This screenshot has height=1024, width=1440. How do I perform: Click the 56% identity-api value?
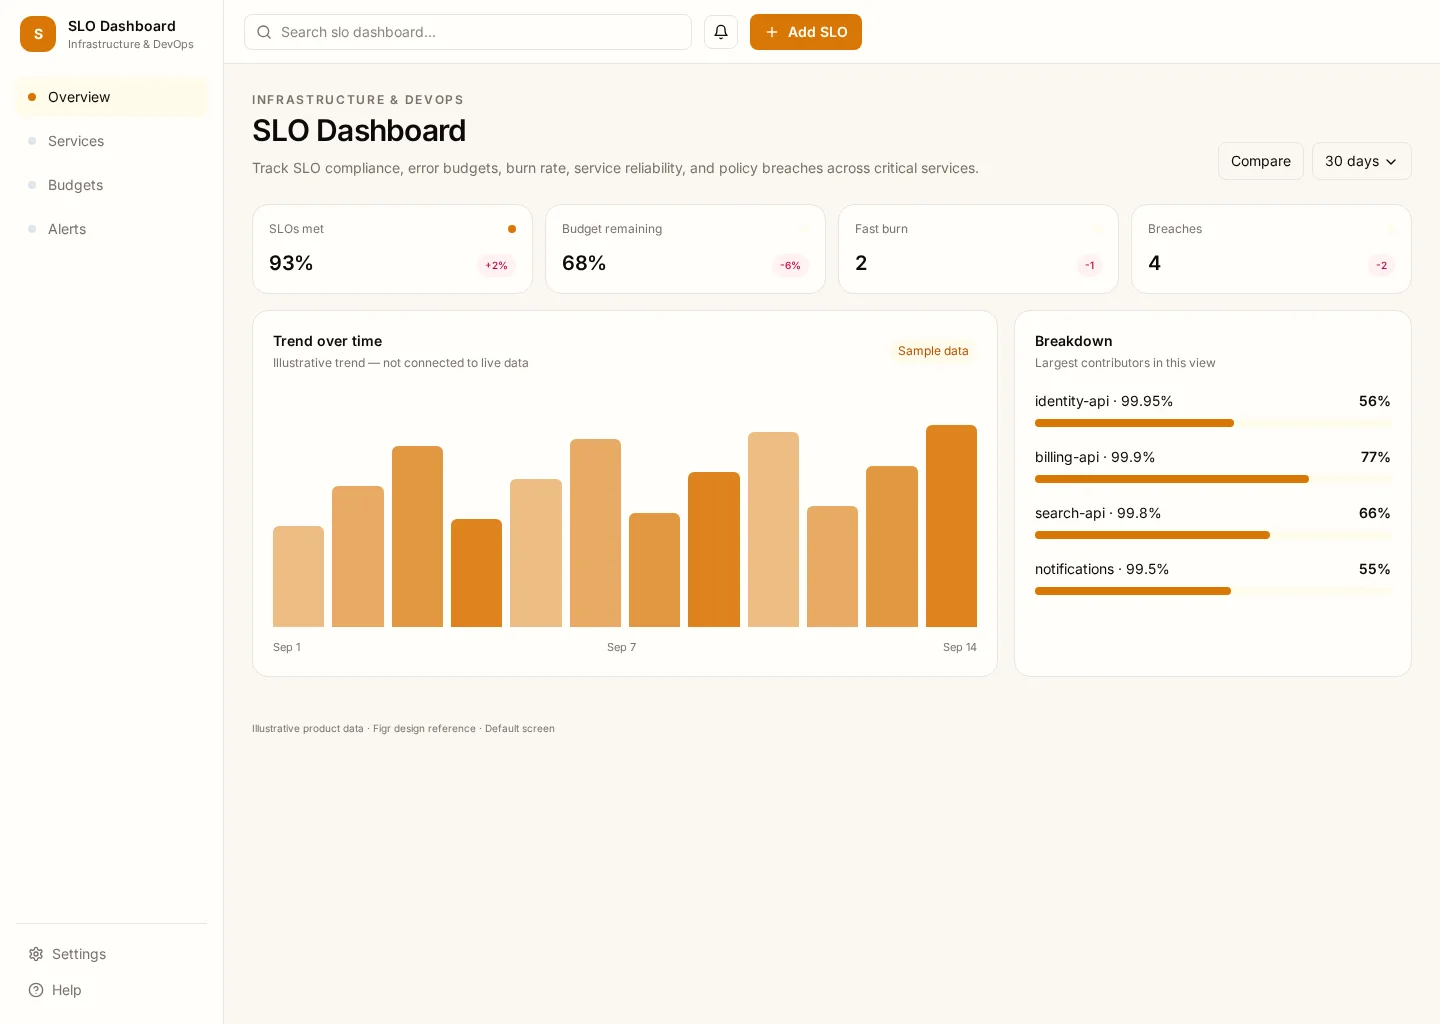tap(1374, 401)
